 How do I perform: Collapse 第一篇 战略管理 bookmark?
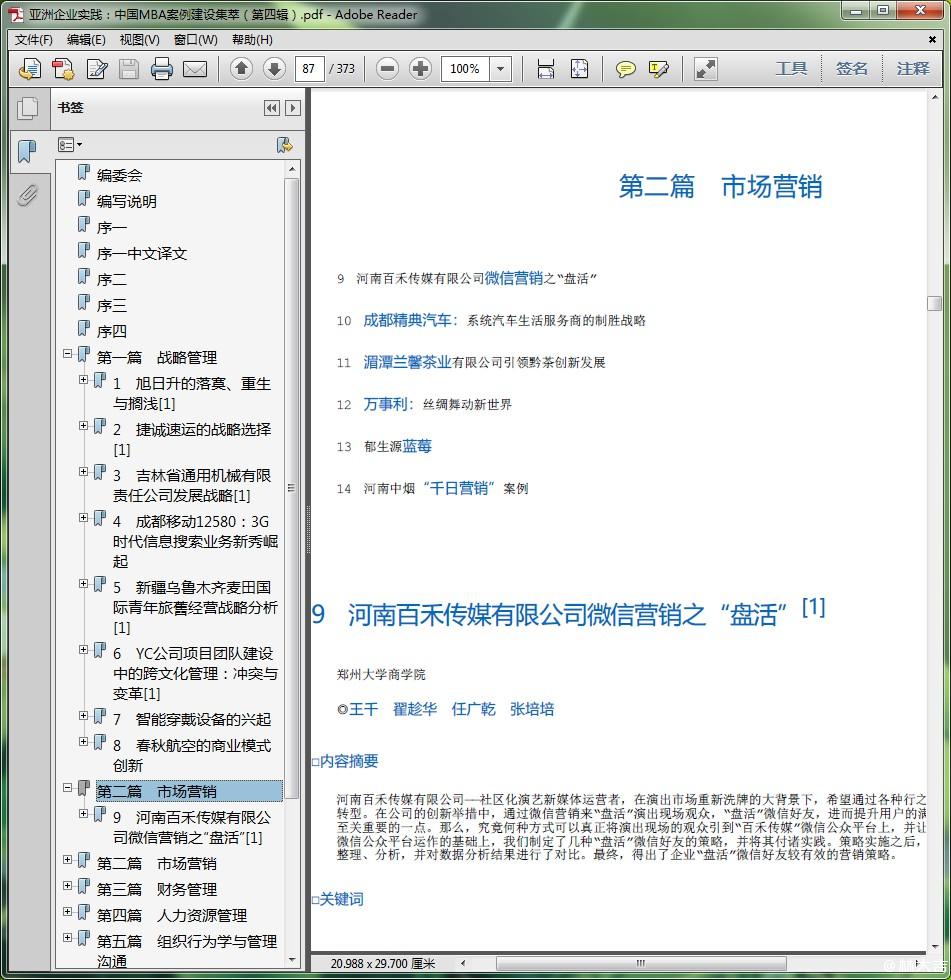click(x=67, y=354)
